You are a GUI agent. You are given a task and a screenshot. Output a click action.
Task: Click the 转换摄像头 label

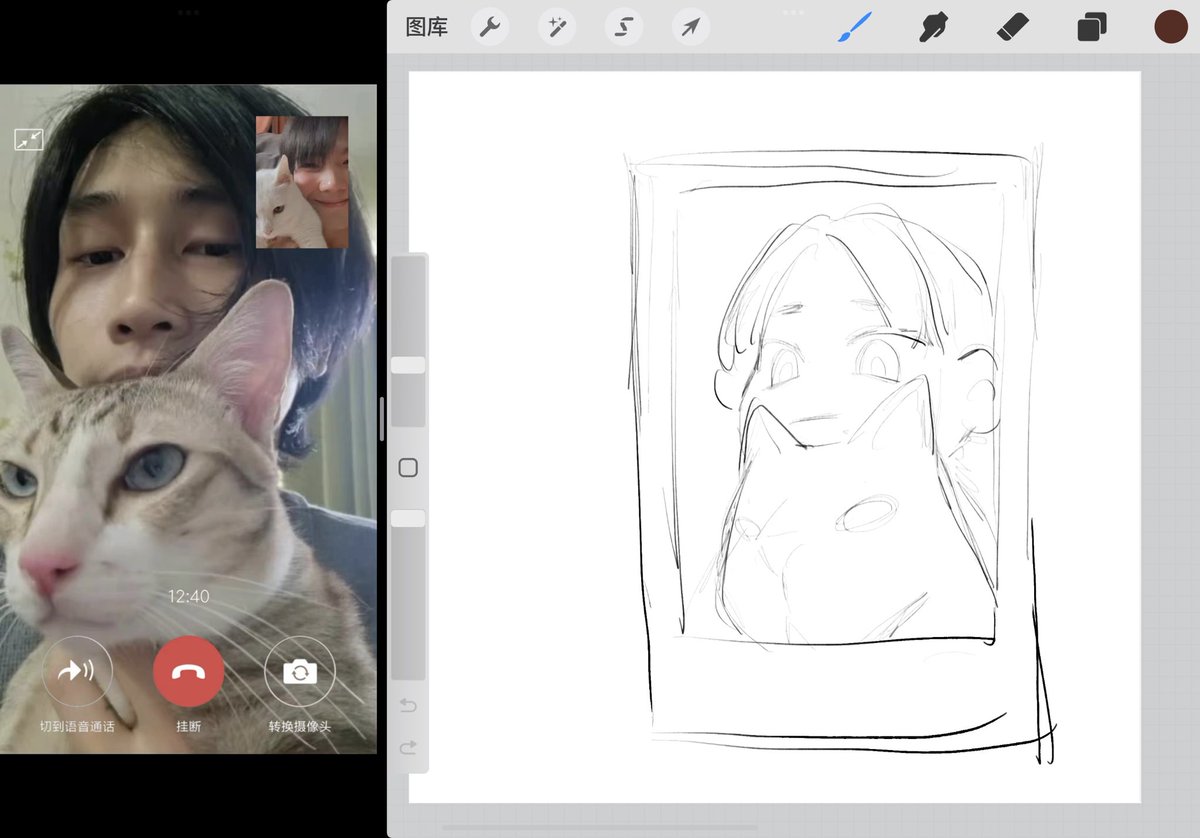(300, 727)
